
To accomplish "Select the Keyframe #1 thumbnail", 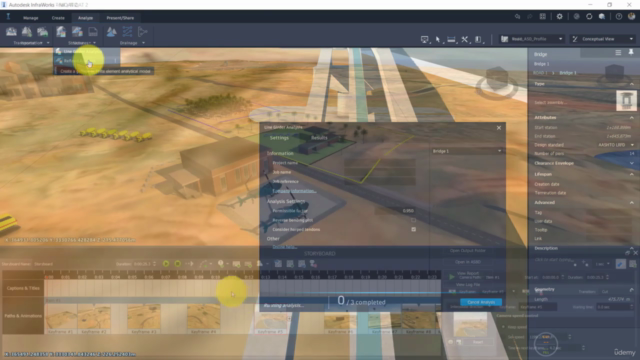I will pos(60,318).
